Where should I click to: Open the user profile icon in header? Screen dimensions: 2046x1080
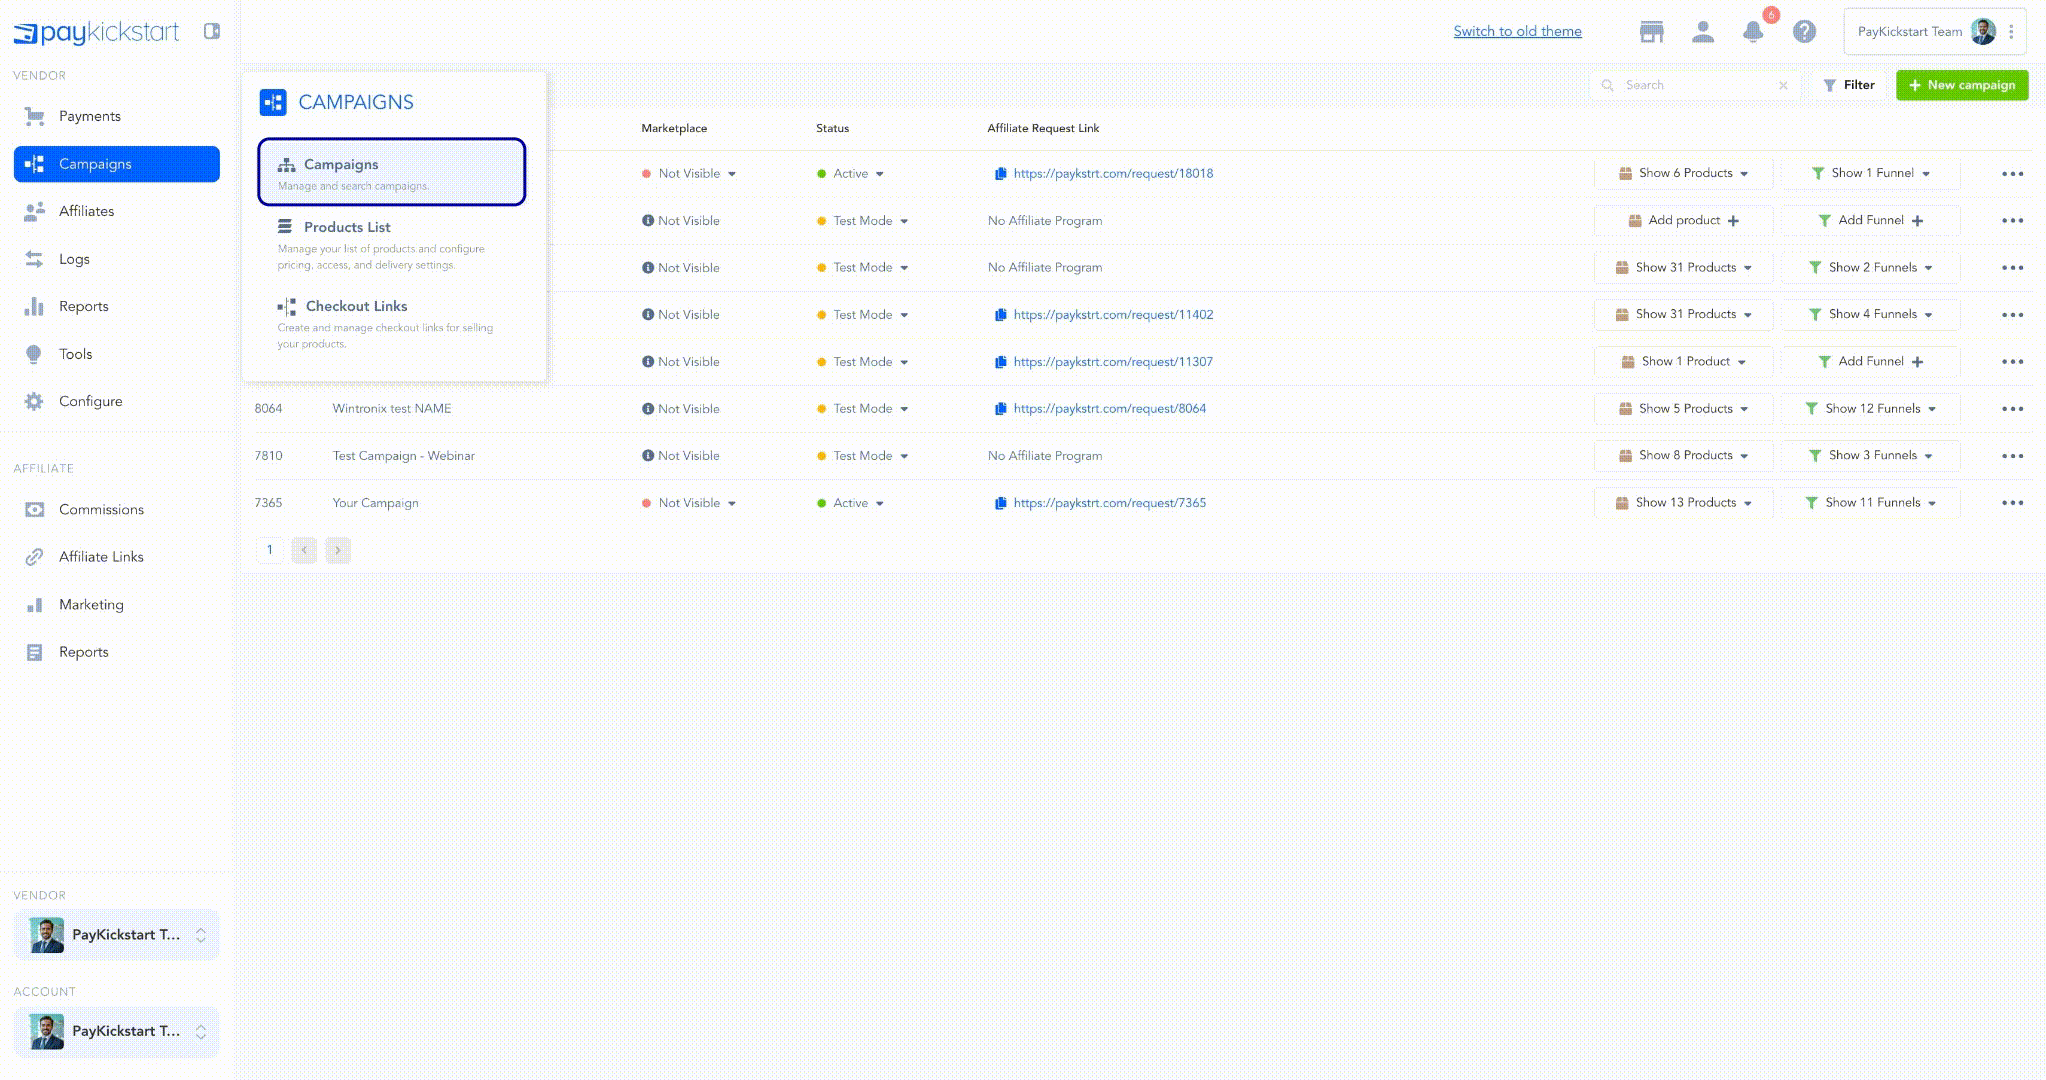1703,32
